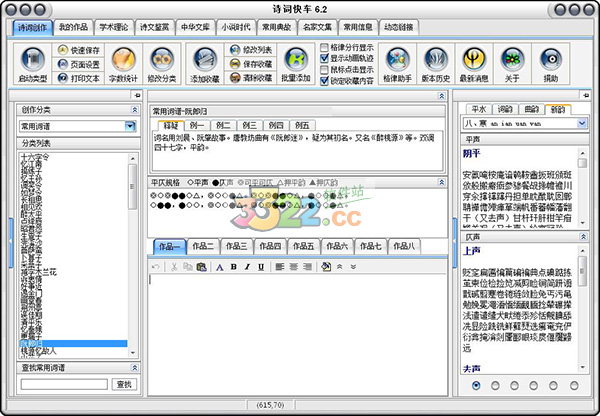The width and height of the screenshot is (600, 416).
Task: Open the 中华文库 tab
Action: [195, 27]
